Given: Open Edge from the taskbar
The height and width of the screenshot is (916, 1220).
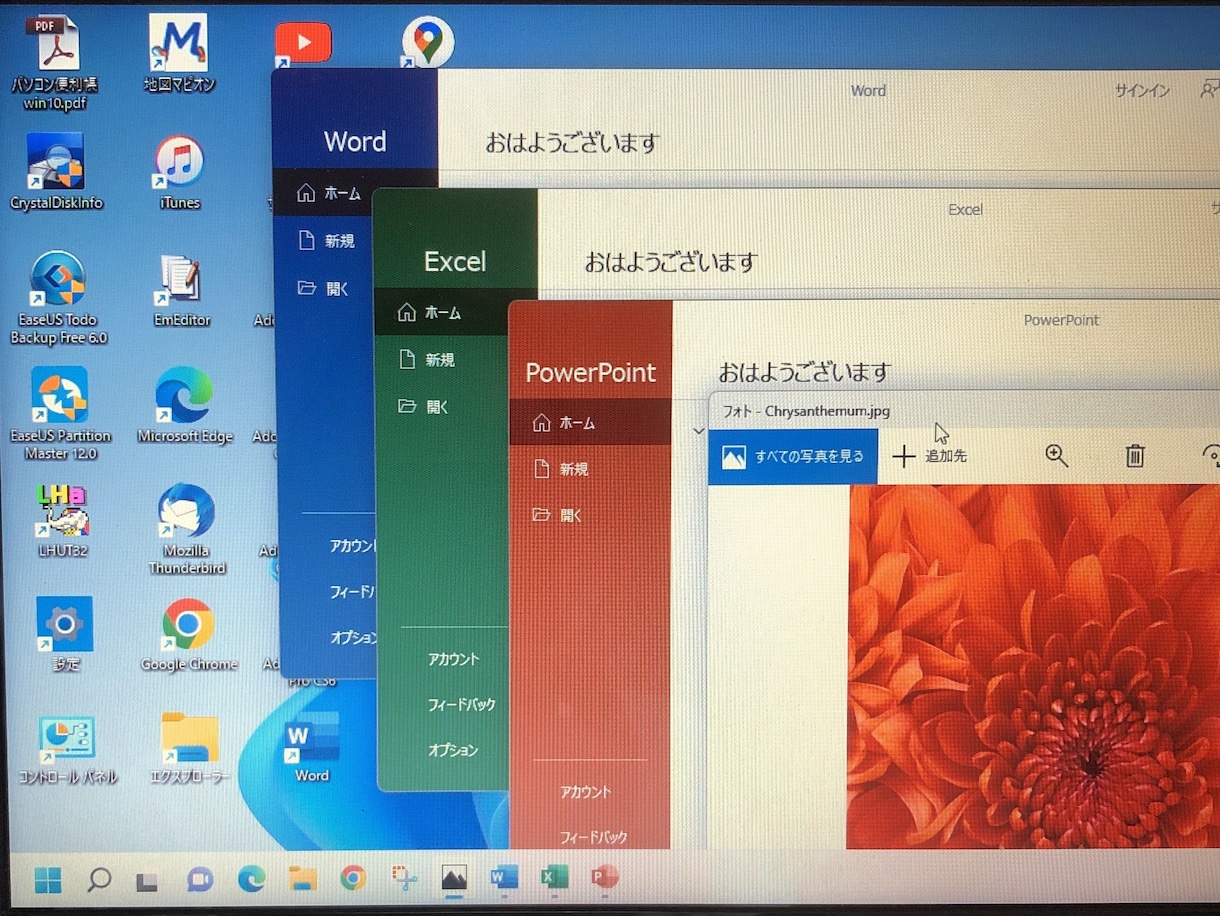Looking at the screenshot, I should pyautogui.click(x=251, y=880).
